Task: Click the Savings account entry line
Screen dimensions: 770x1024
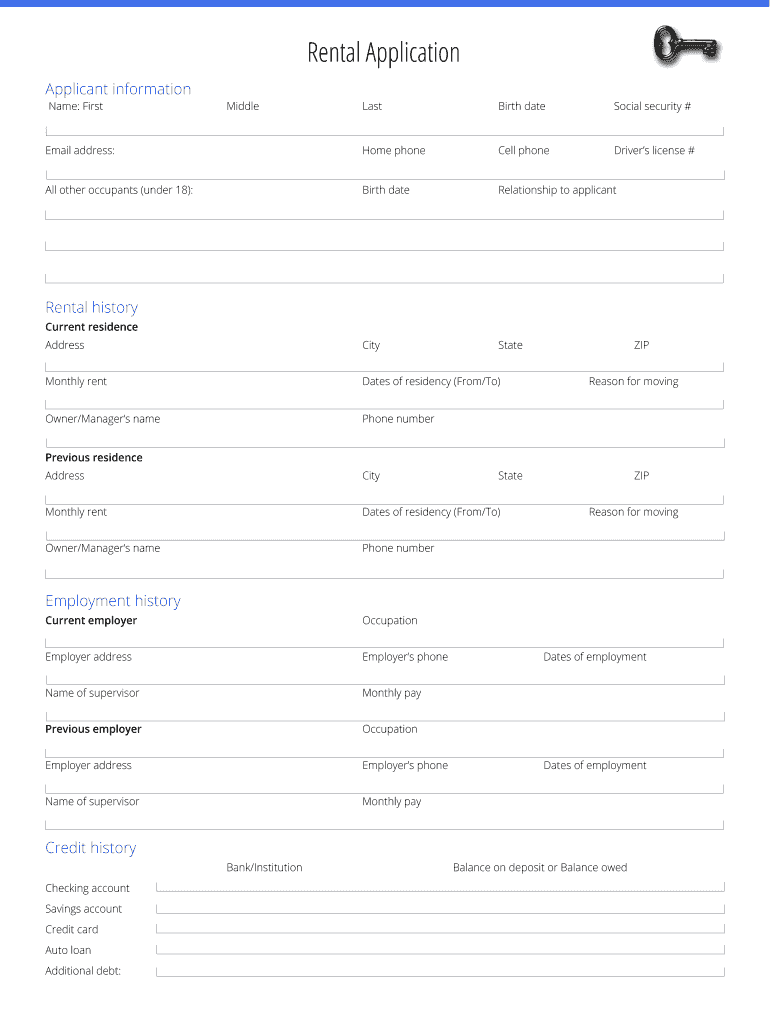Action: click(x=440, y=909)
